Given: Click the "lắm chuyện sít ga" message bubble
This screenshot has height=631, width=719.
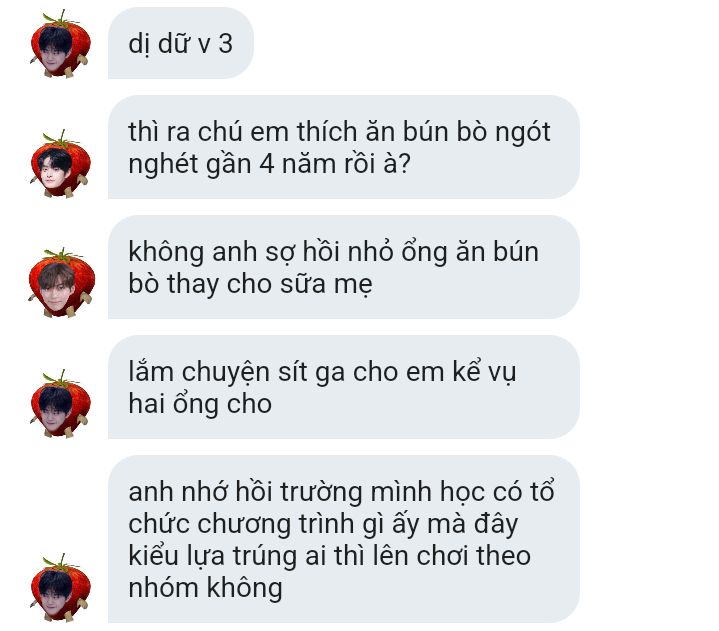Looking at the screenshot, I should click(x=343, y=387).
